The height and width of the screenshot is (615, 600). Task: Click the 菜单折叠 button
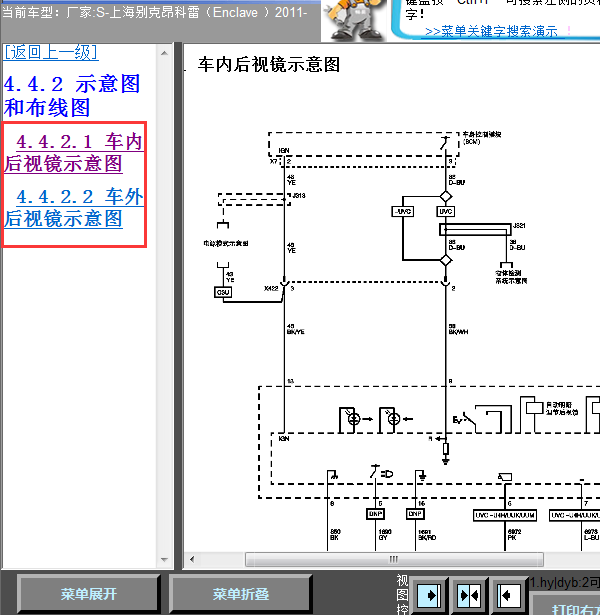point(241,594)
